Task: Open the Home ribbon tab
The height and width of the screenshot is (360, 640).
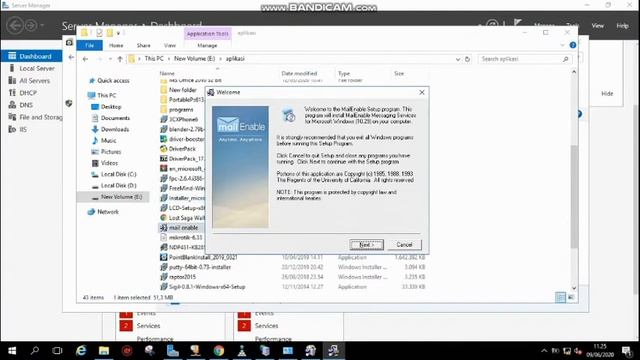Action: coord(116,45)
